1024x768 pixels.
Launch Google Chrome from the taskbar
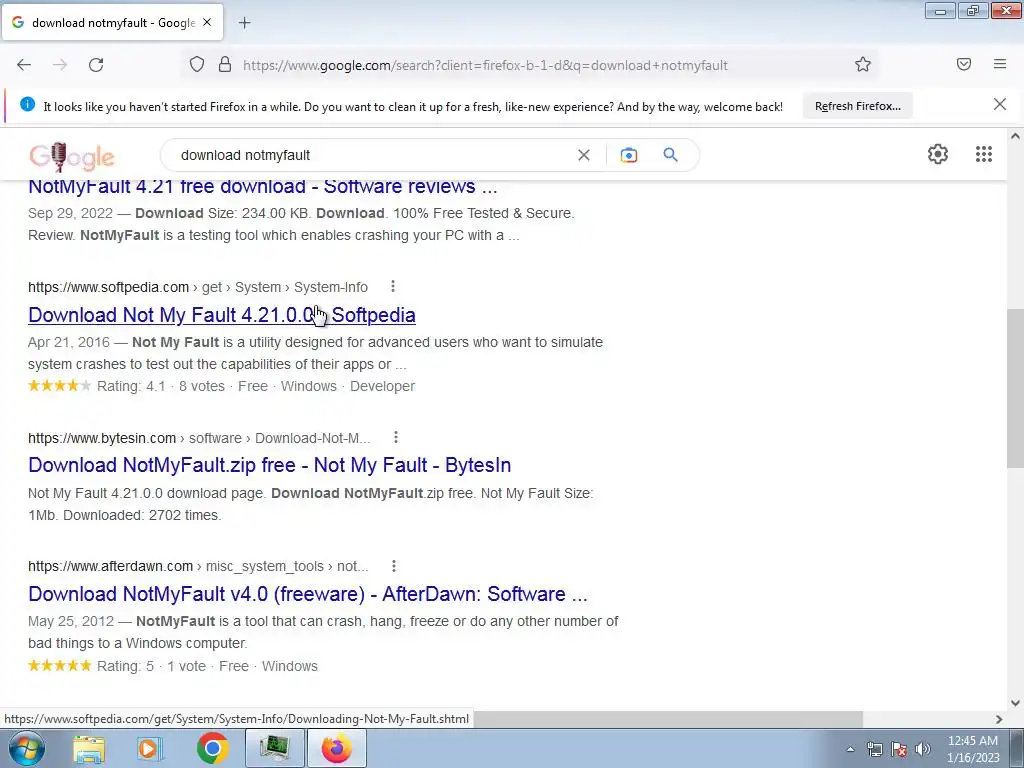[212, 748]
